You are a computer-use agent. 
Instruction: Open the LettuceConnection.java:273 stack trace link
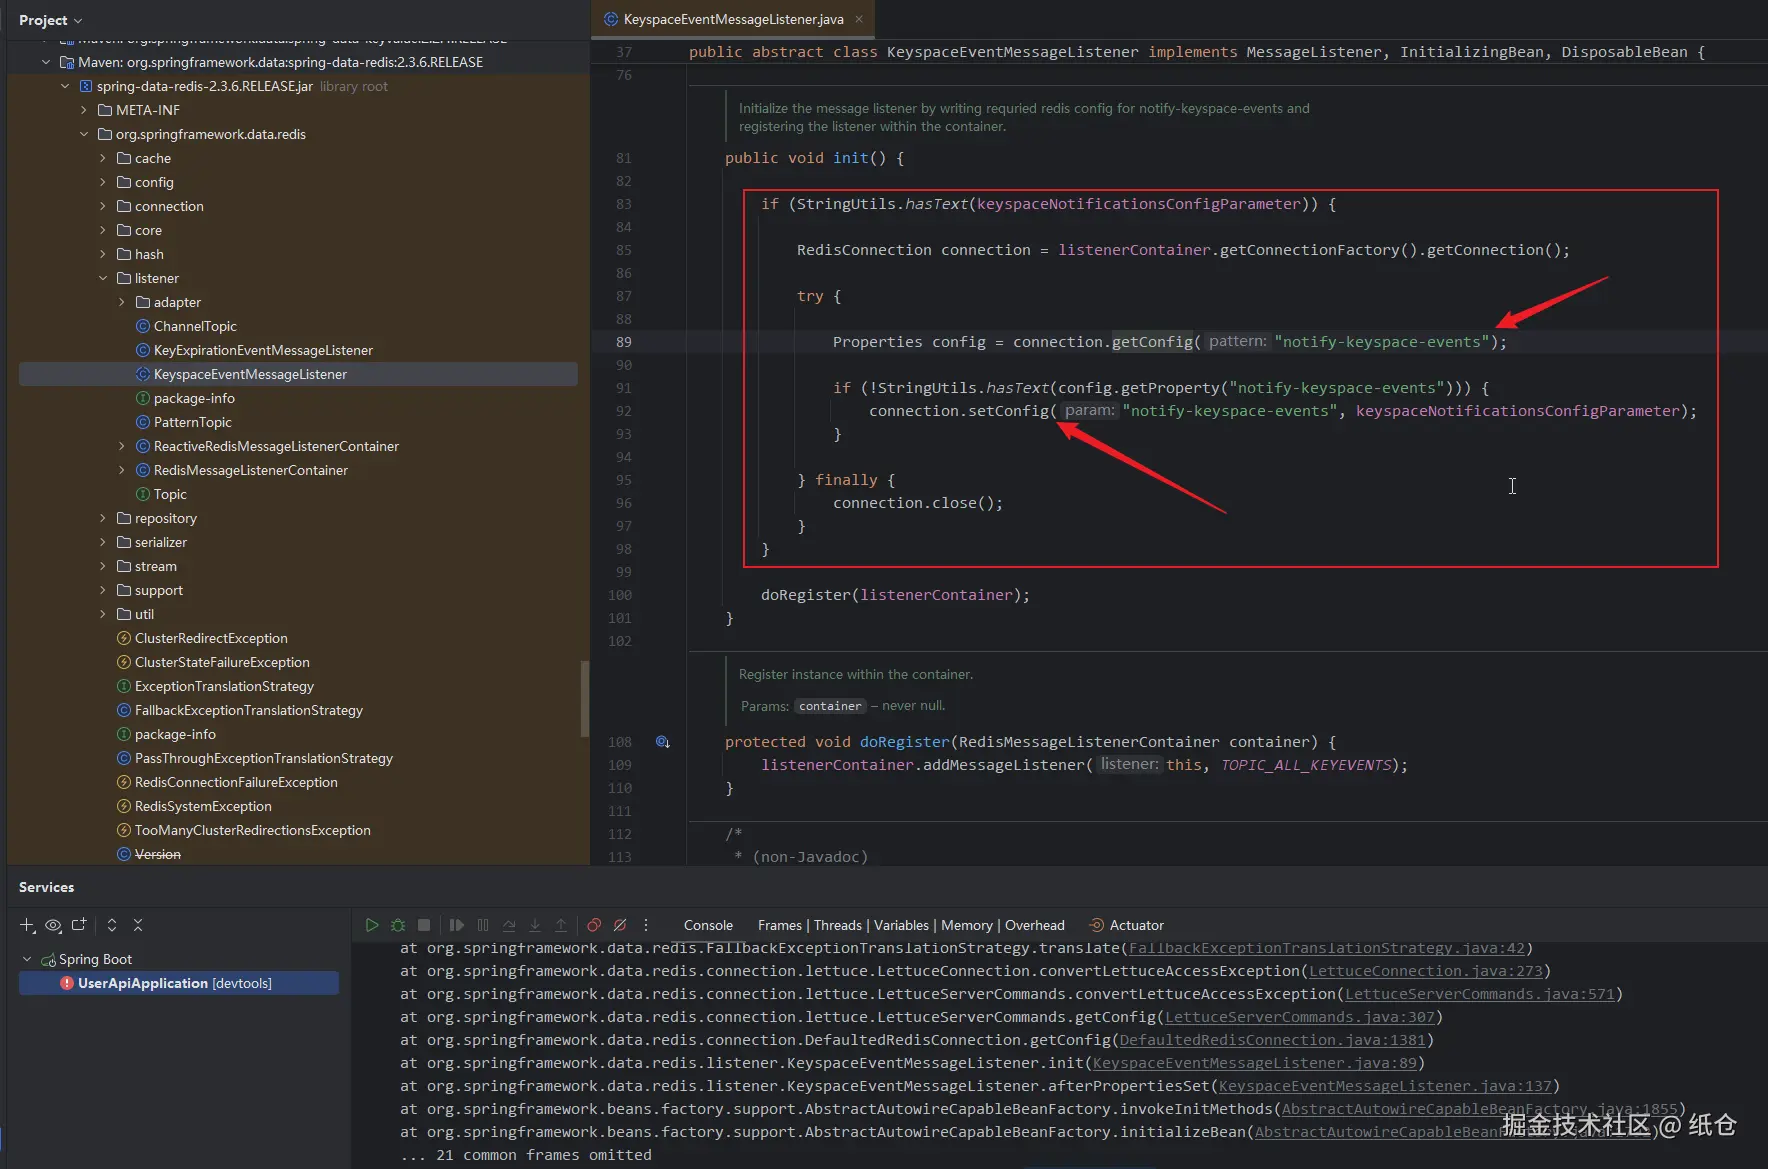1426,971
